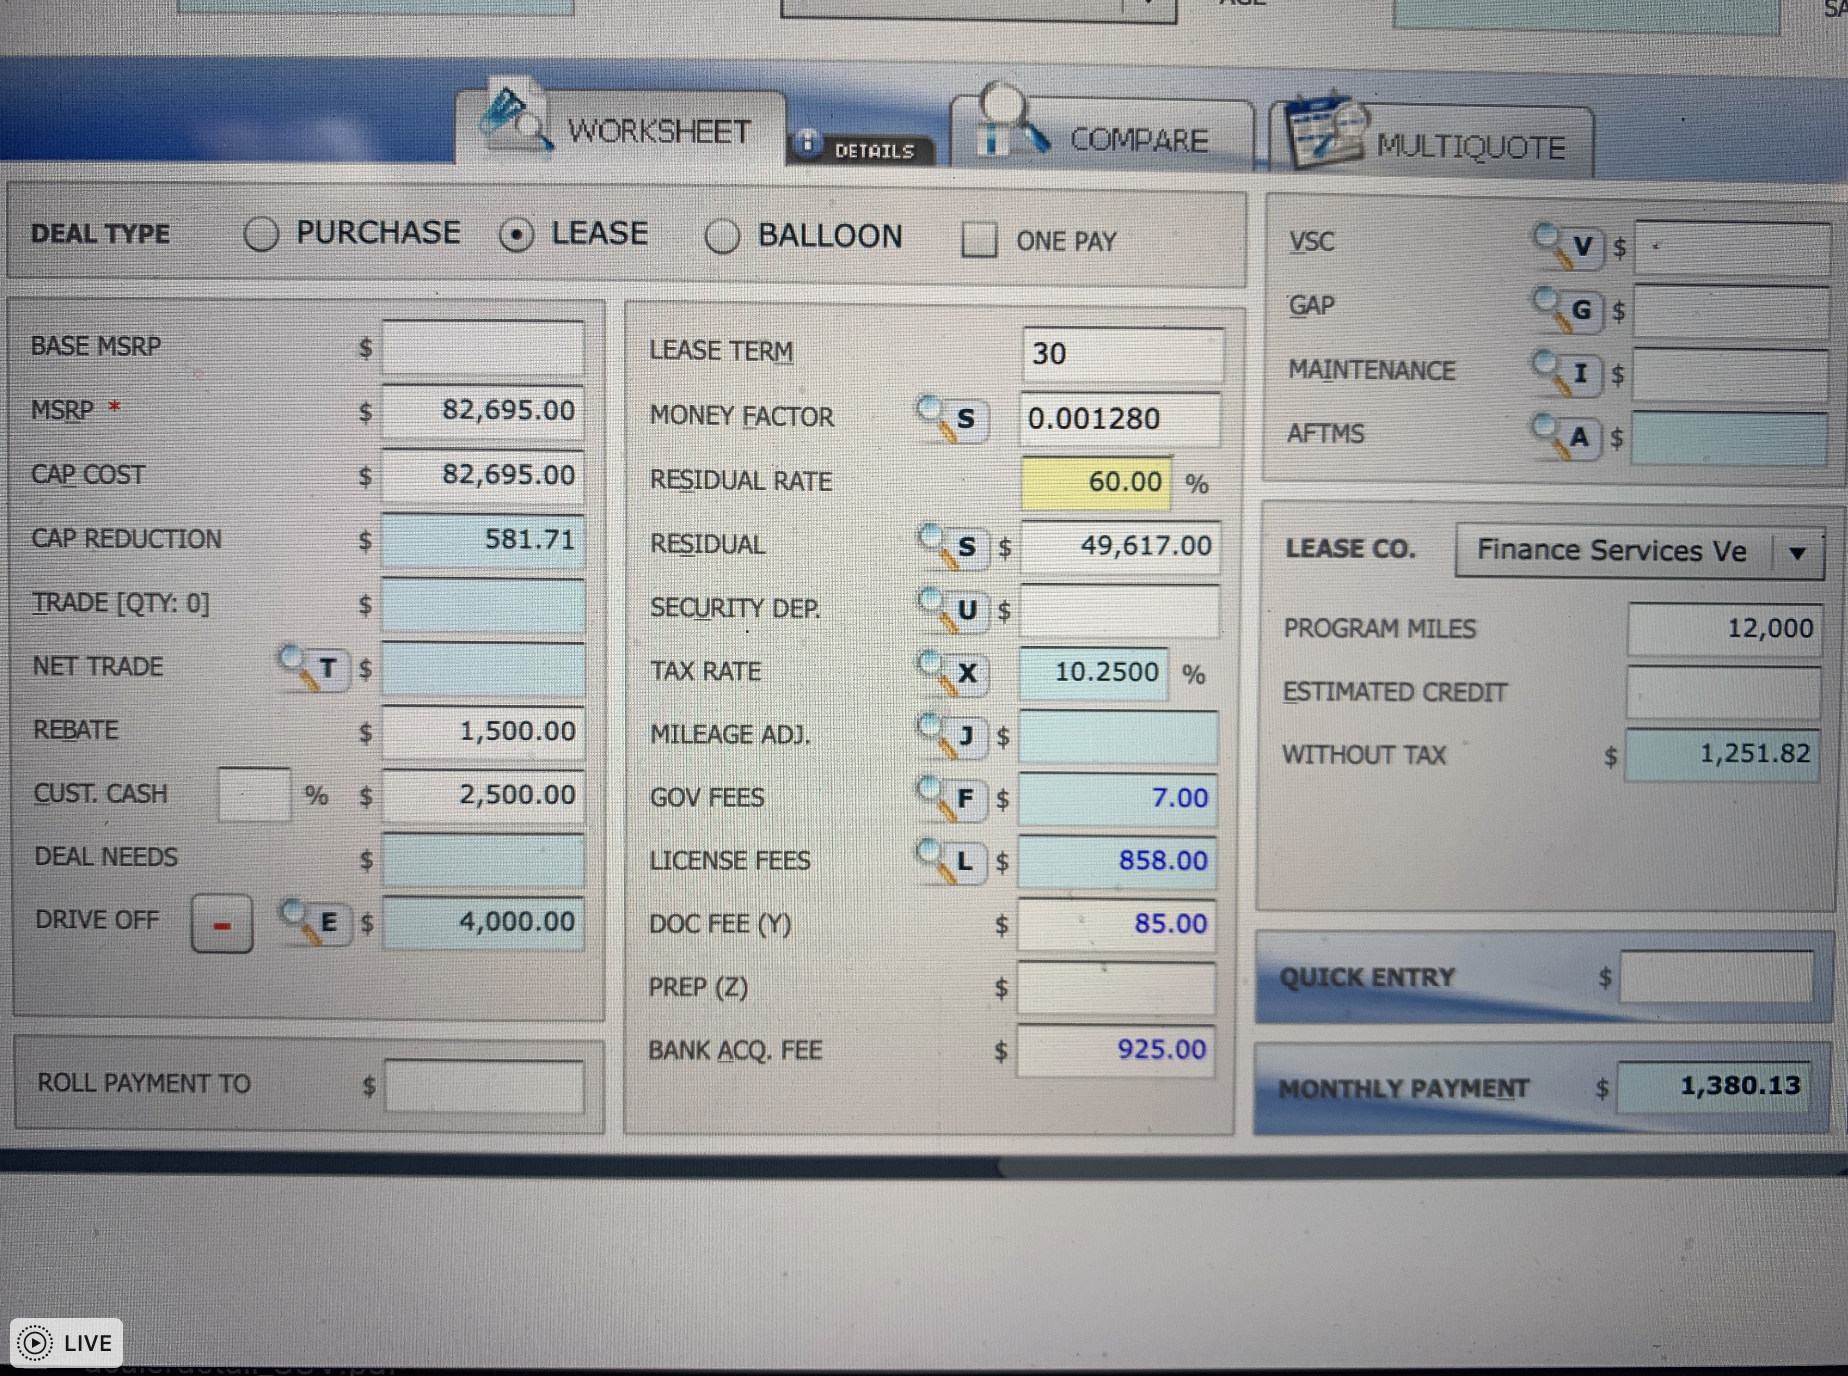
Task: Open VSC V lookup icon
Action: point(1568,246)
